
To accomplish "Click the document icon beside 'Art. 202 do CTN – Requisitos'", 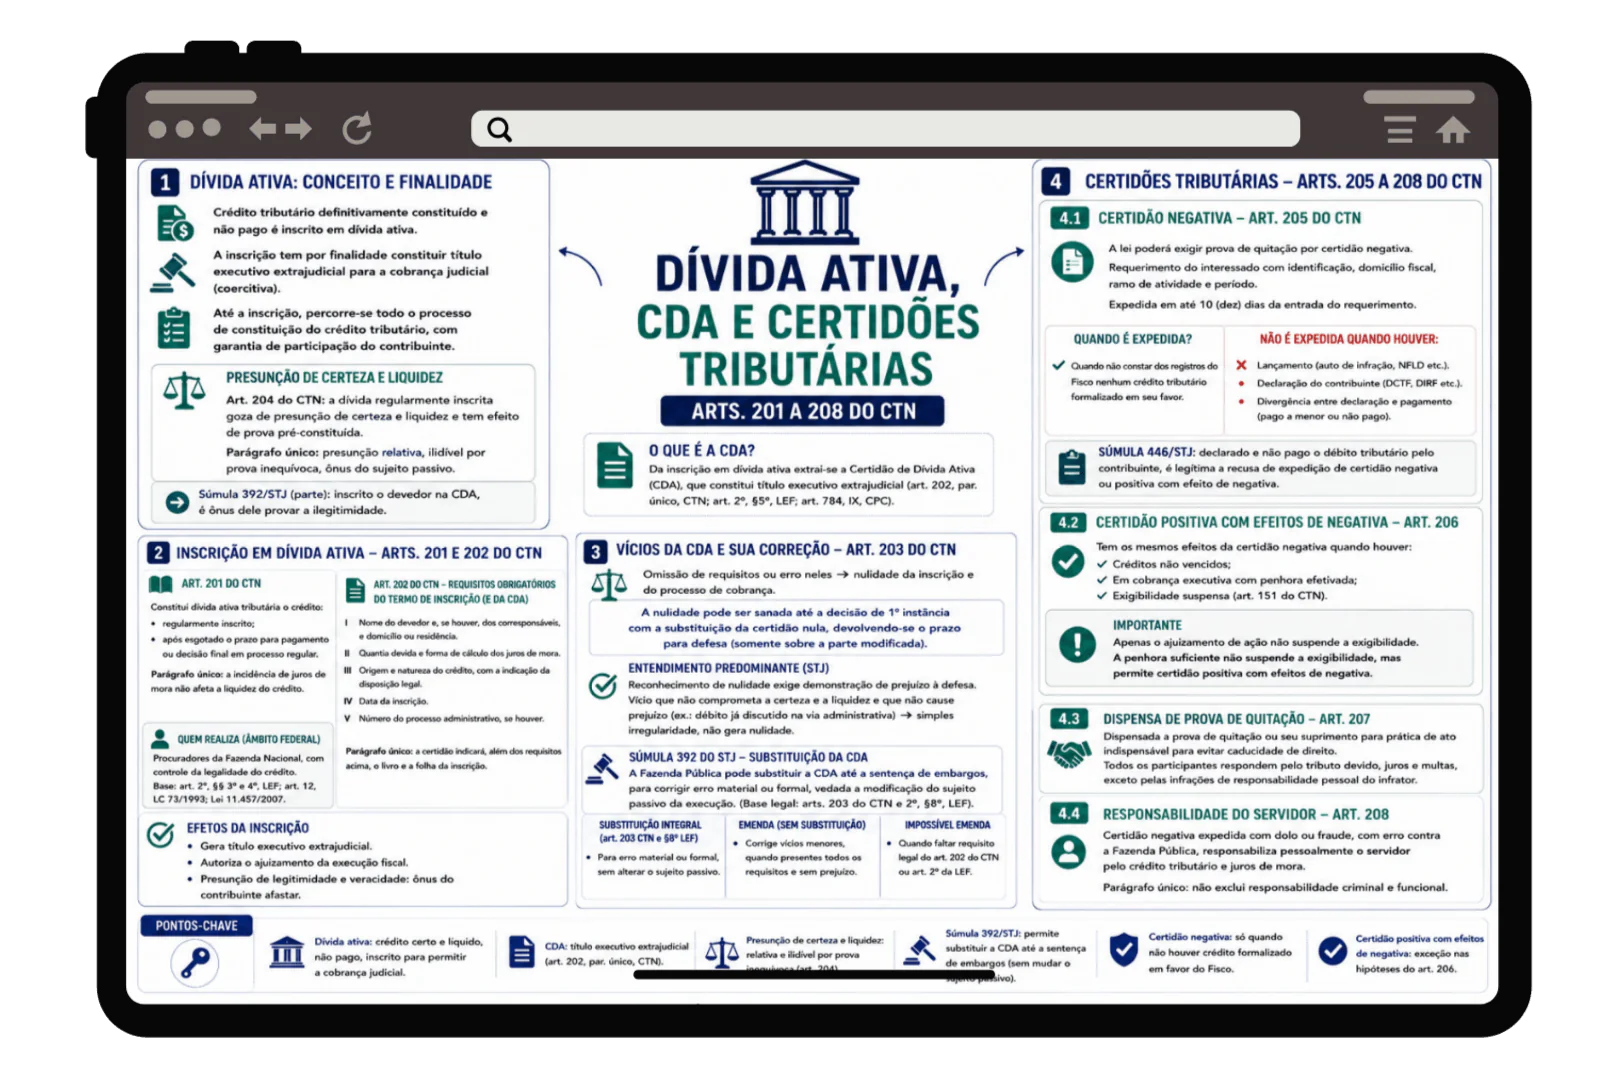I will pyautogui.click(x=355, y=590).
